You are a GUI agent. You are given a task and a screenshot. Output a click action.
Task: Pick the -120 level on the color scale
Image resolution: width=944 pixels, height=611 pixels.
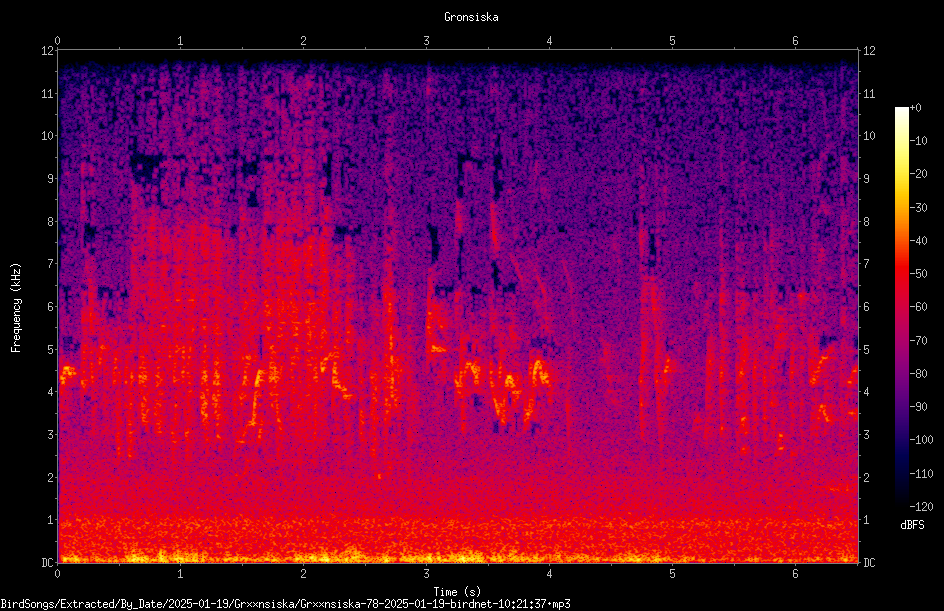click(x=921, y=506)
